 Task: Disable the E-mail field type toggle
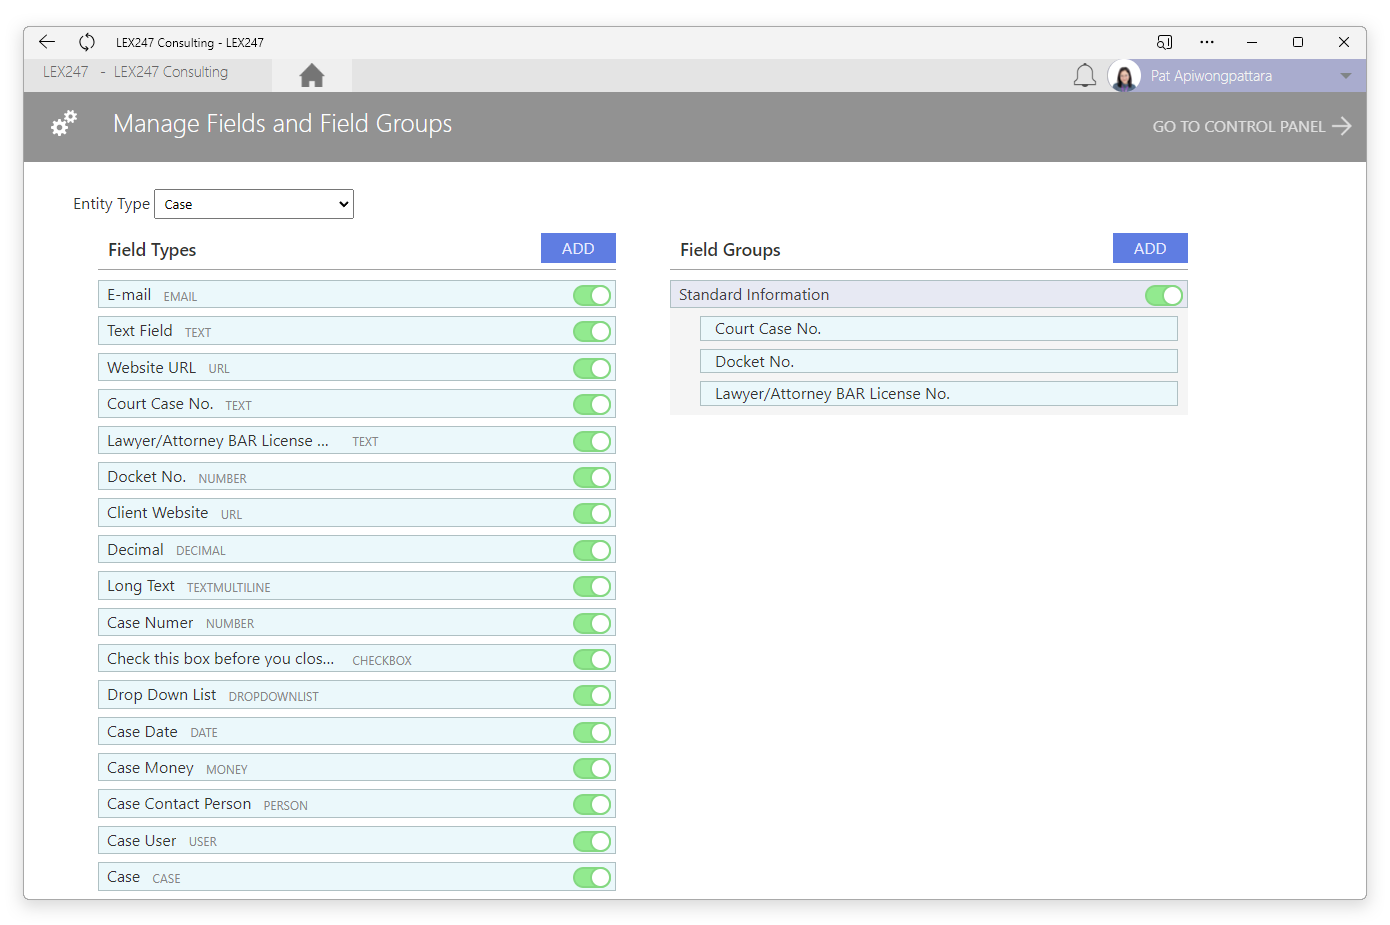tap(592, 295)
